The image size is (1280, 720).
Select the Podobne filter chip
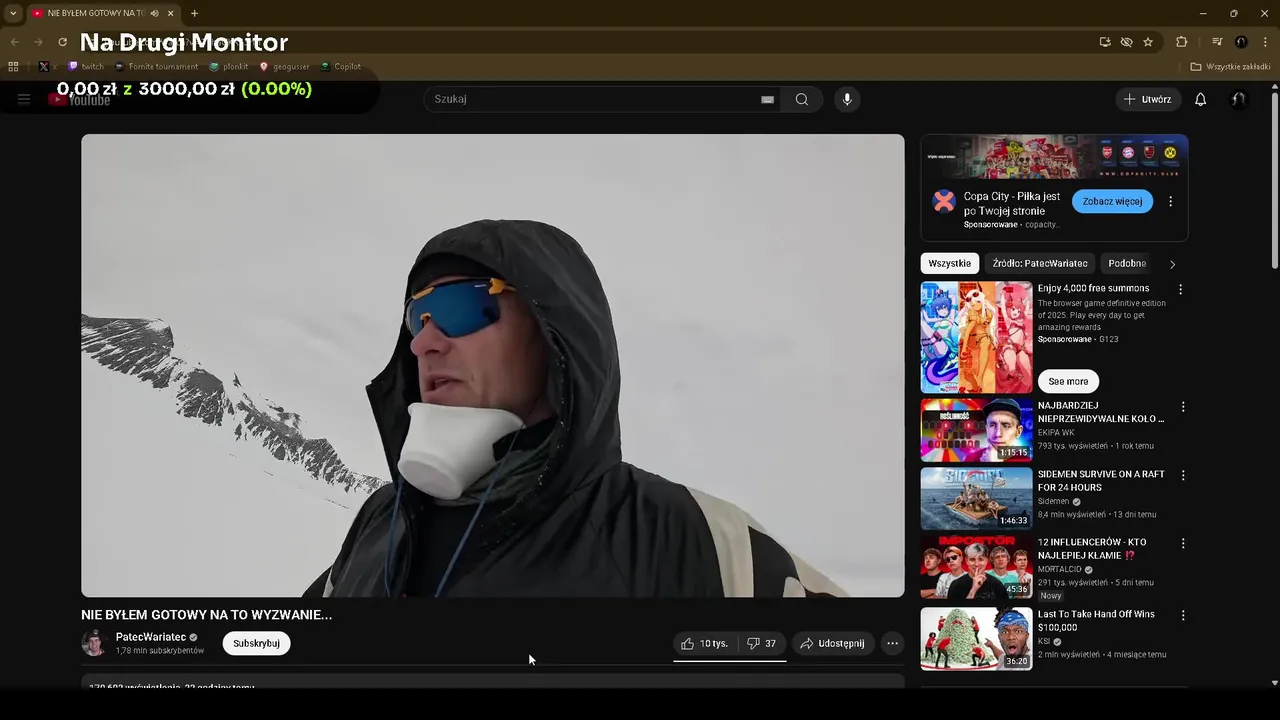[1127, 263]
